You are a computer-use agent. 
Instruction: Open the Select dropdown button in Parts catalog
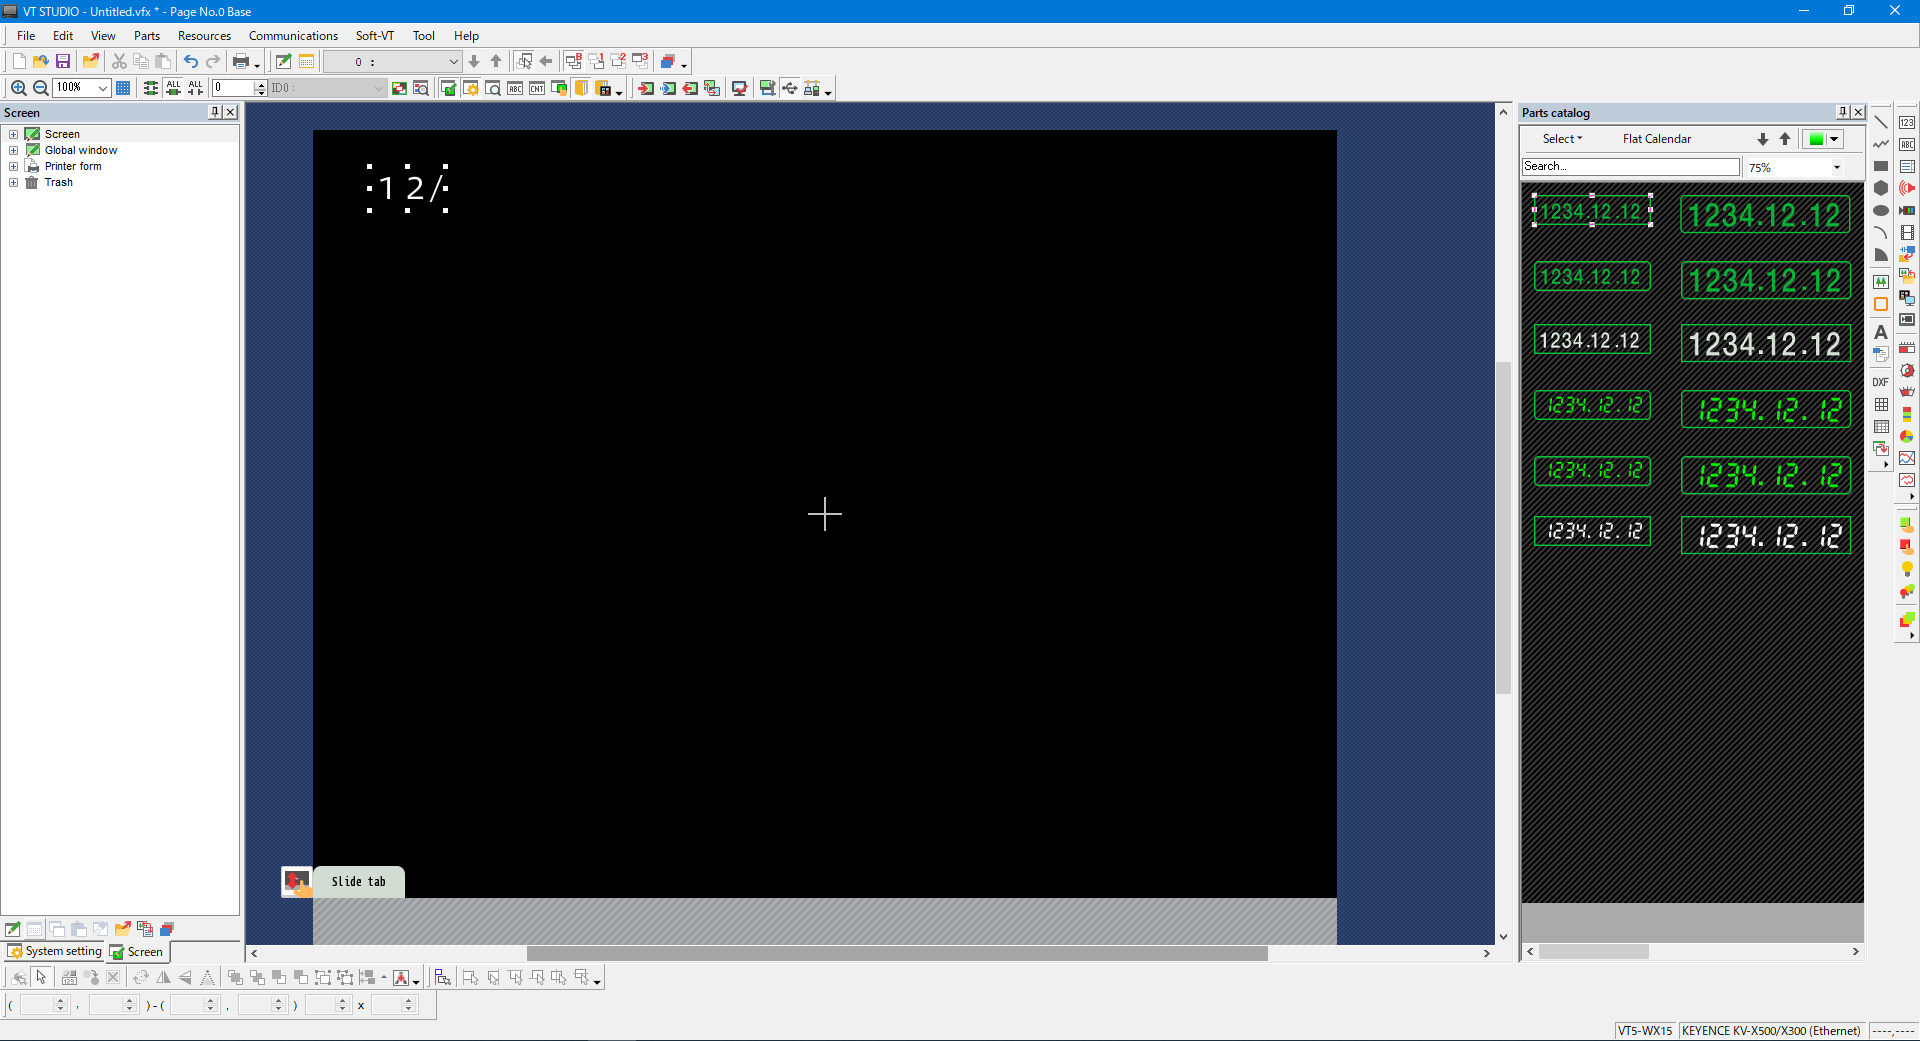click(x=1562, y=139)
